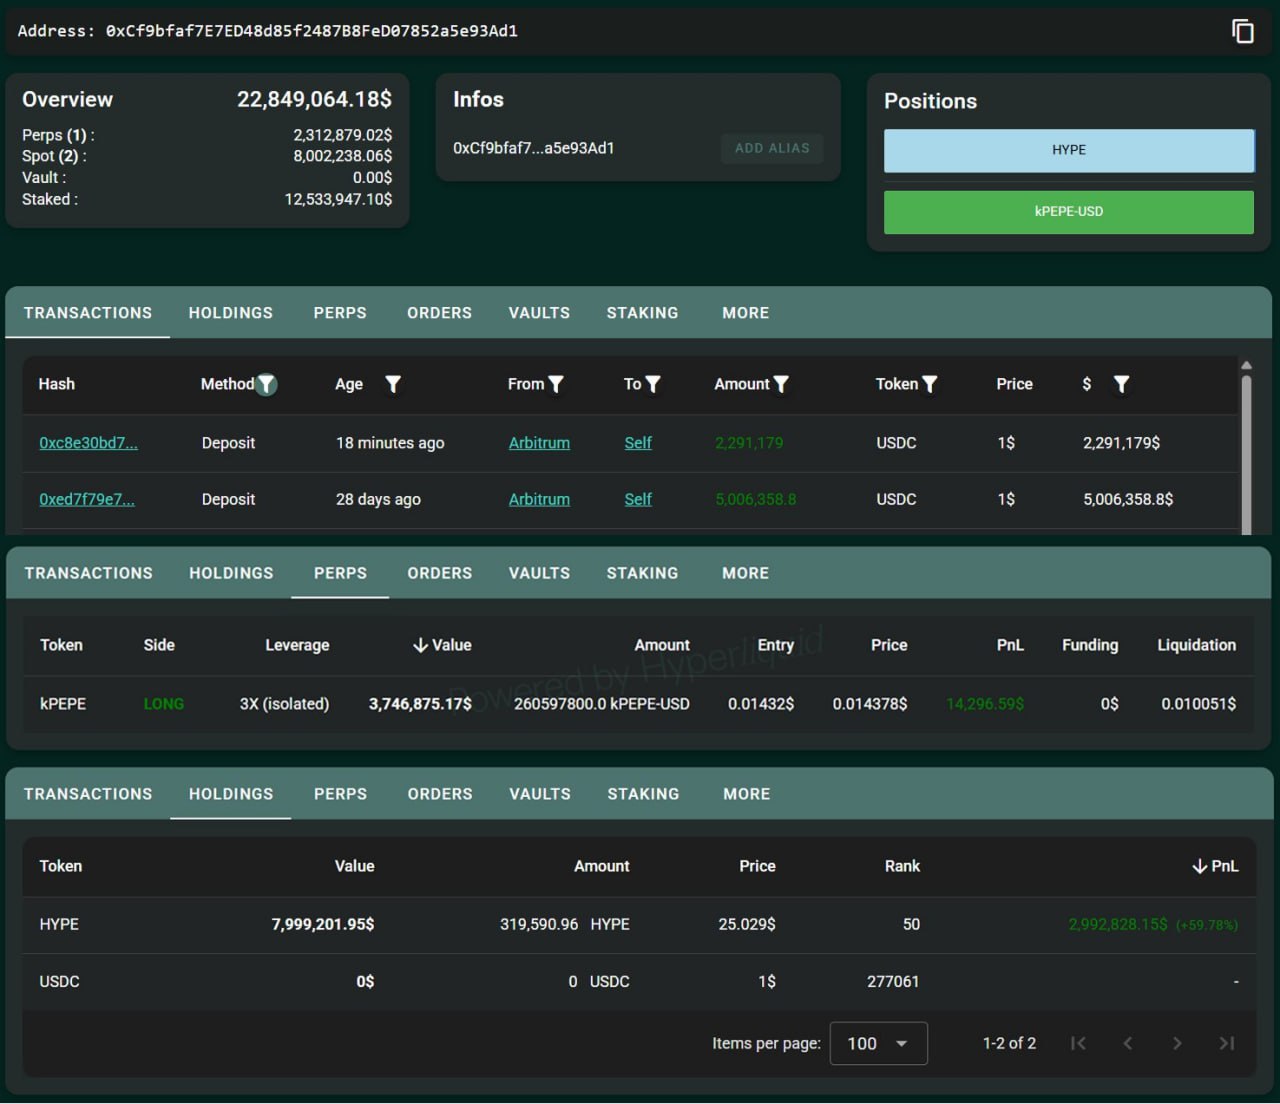Image resolution: width=1280 pixels, height=1104 pixels.
Task: Open the From column filter
Action: click(556, 384)
